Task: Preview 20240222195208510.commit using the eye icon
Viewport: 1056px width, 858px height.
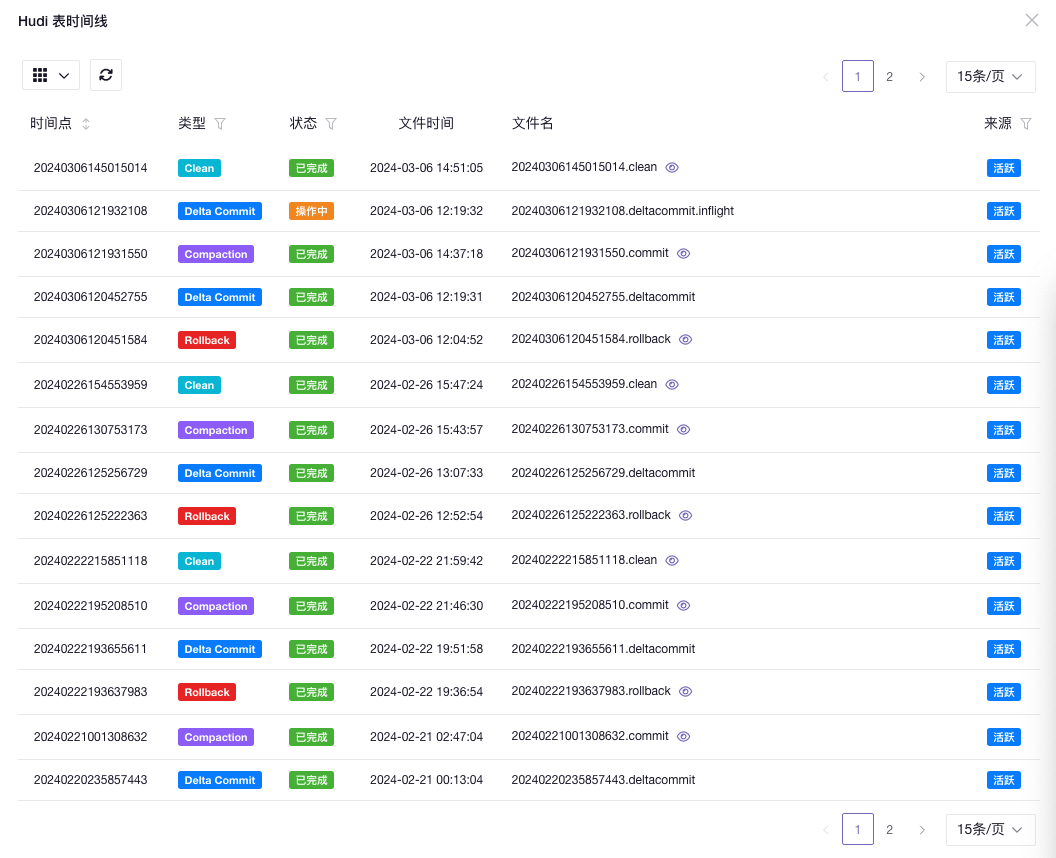Action: pyautogui.click(x=684, y=606)
